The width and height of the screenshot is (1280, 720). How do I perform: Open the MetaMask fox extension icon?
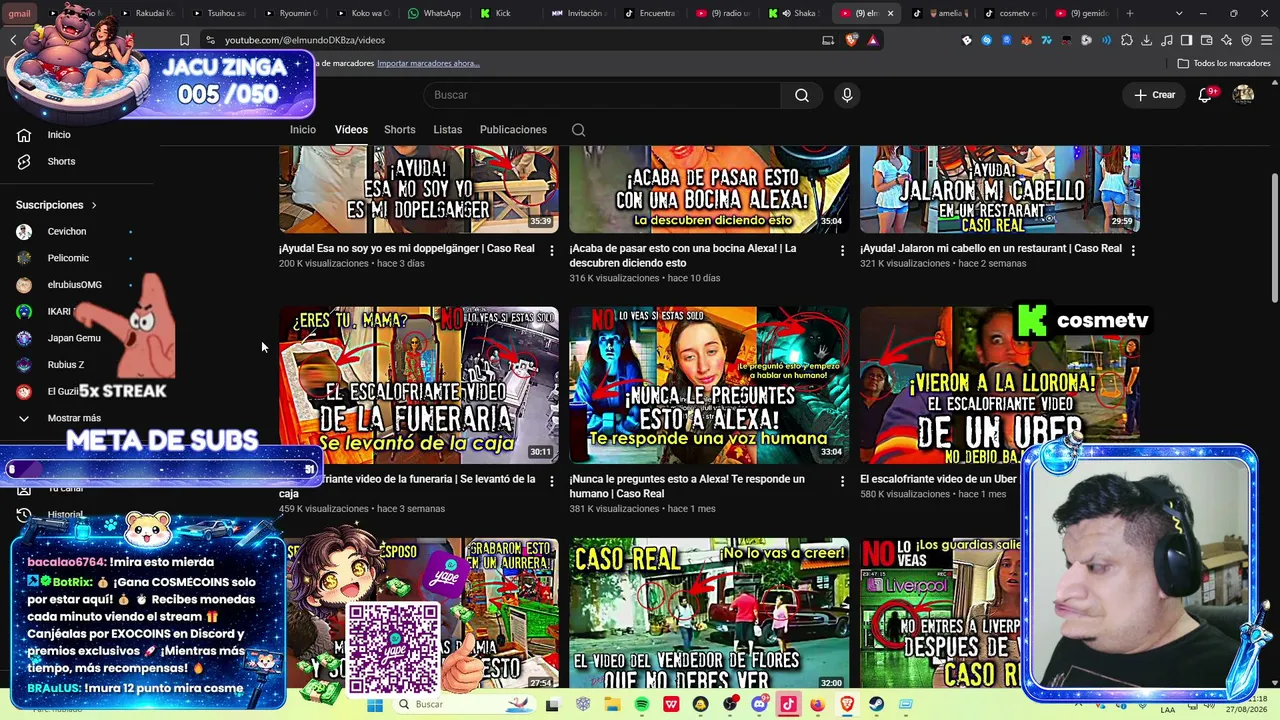1026,40
